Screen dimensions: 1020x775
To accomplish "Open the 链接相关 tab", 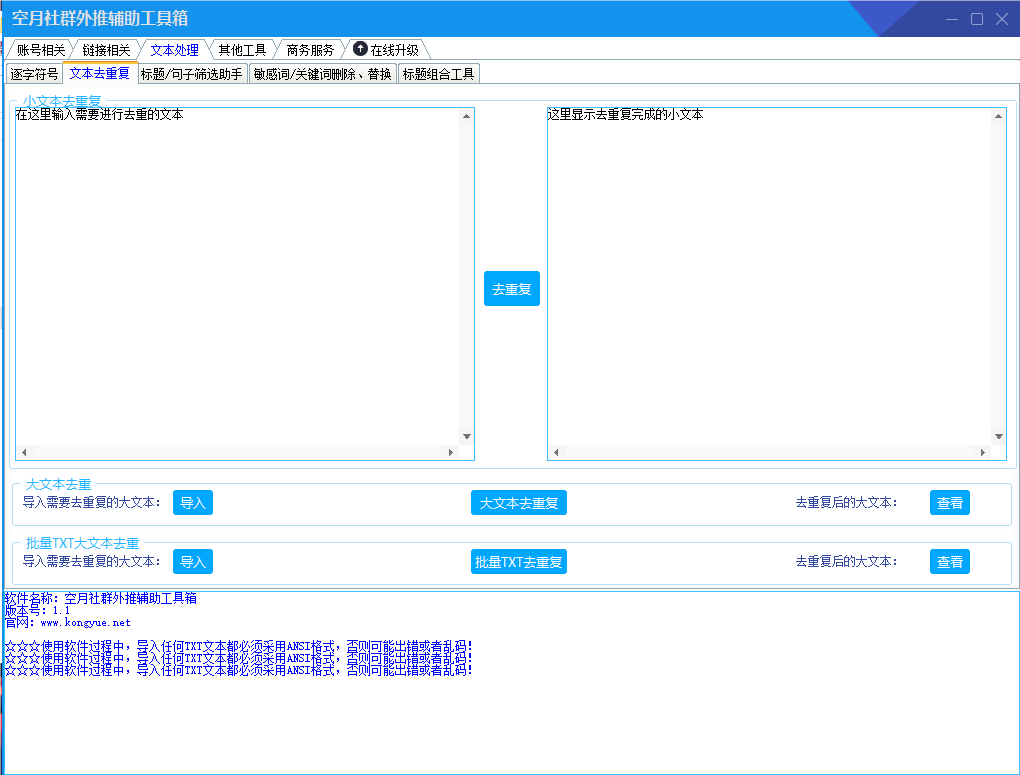I will point(107,50).
